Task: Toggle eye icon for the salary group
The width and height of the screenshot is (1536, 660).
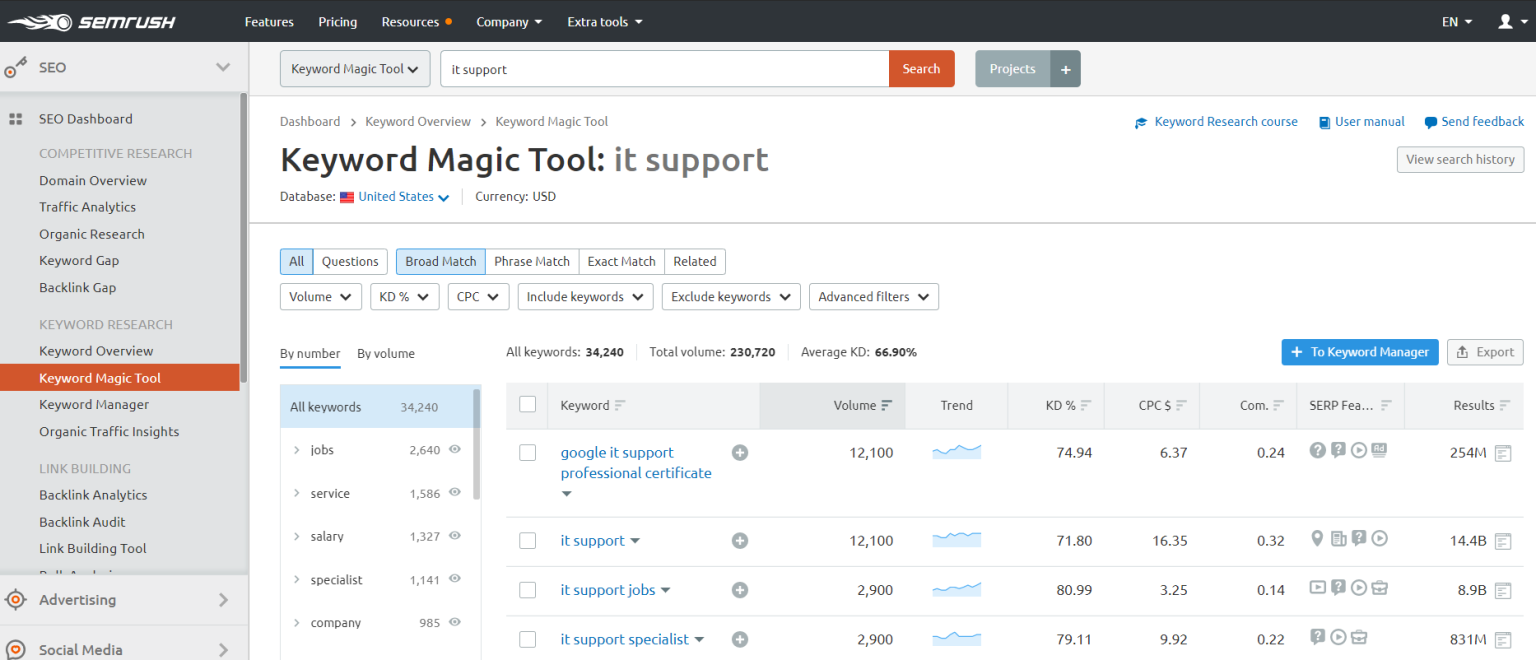Action: tap(455, 536)
